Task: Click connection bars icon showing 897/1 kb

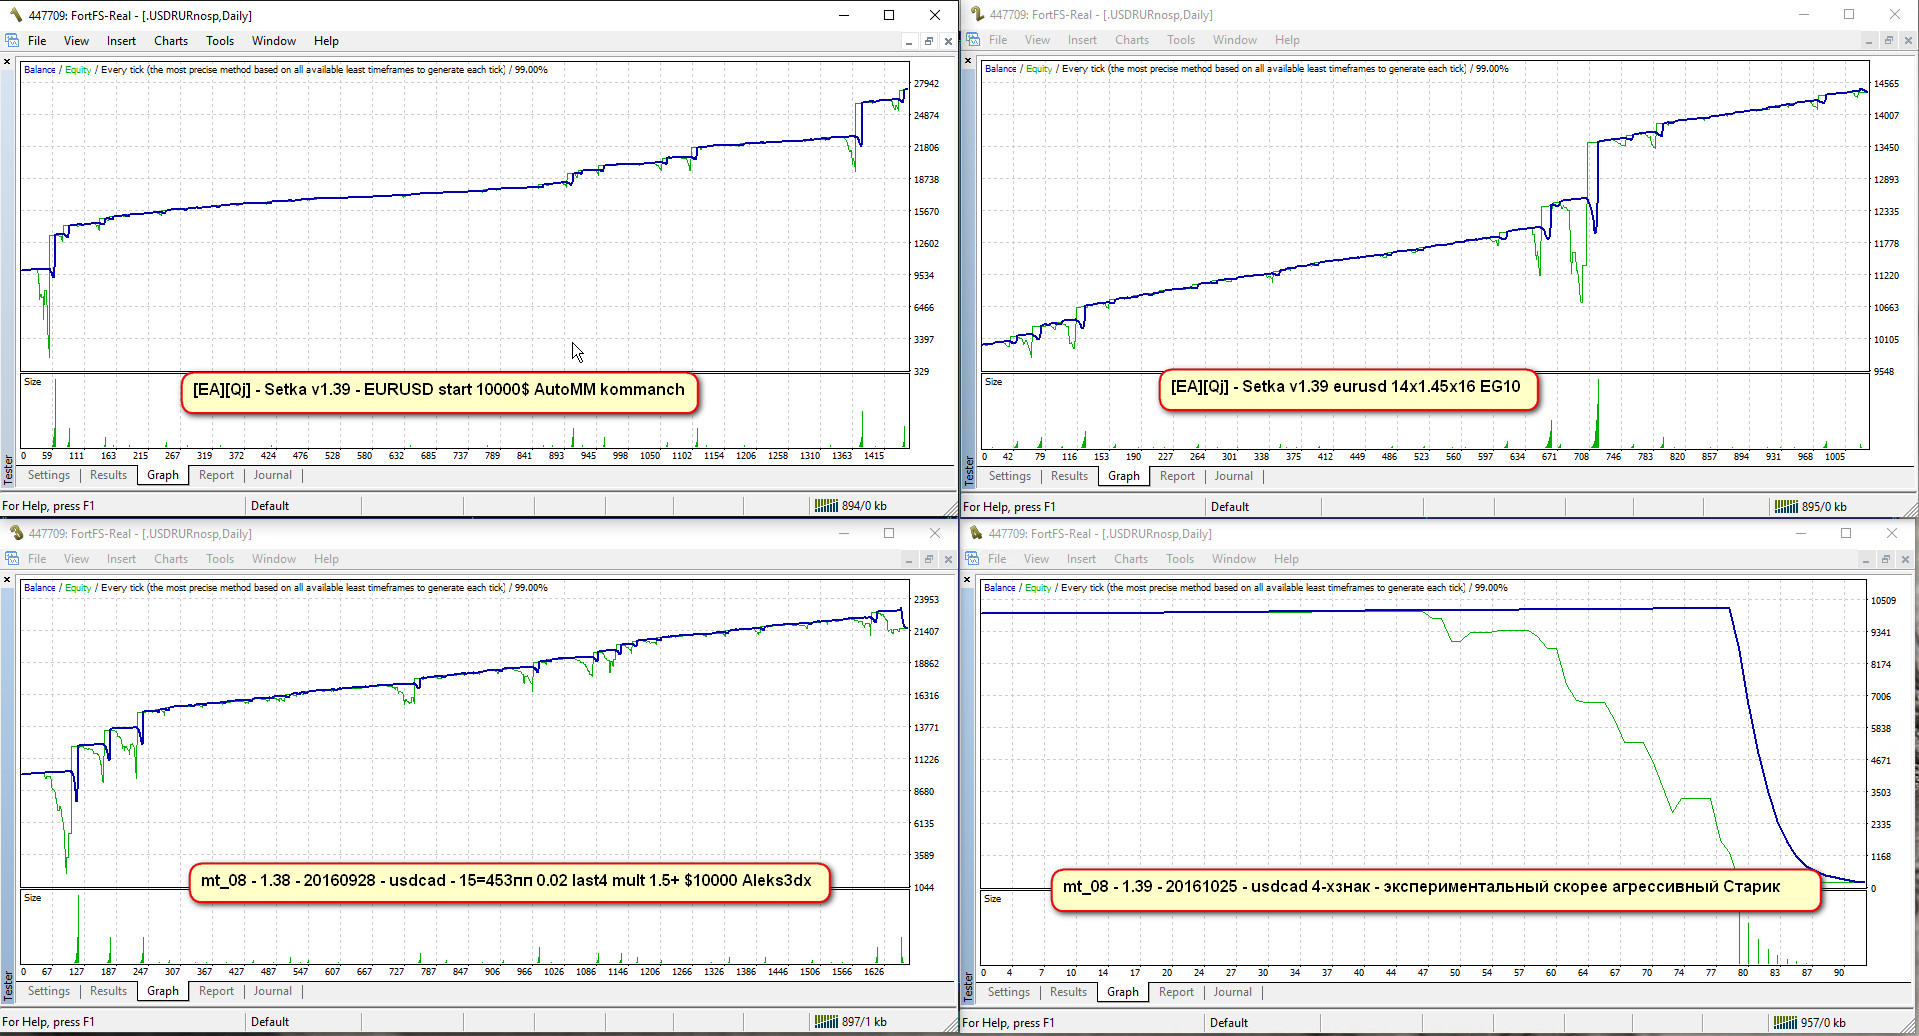Action: tap(826, 1022)
